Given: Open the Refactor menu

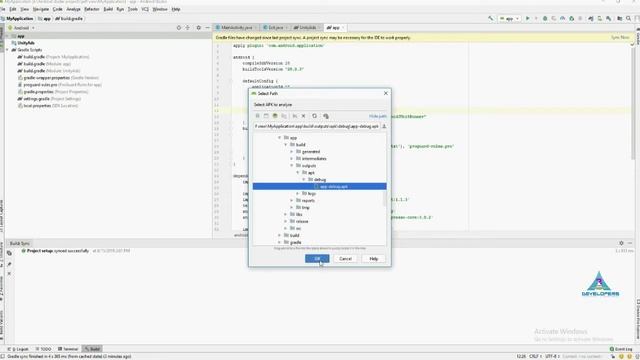Looking at the screenshot, I should 91,9.
